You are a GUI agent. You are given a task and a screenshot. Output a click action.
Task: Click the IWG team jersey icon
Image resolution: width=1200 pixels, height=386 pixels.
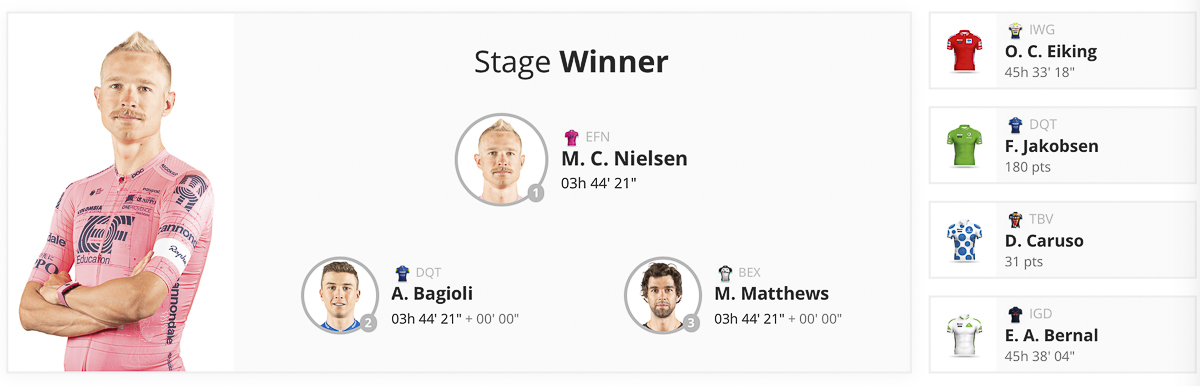[x=1016, y=30]
